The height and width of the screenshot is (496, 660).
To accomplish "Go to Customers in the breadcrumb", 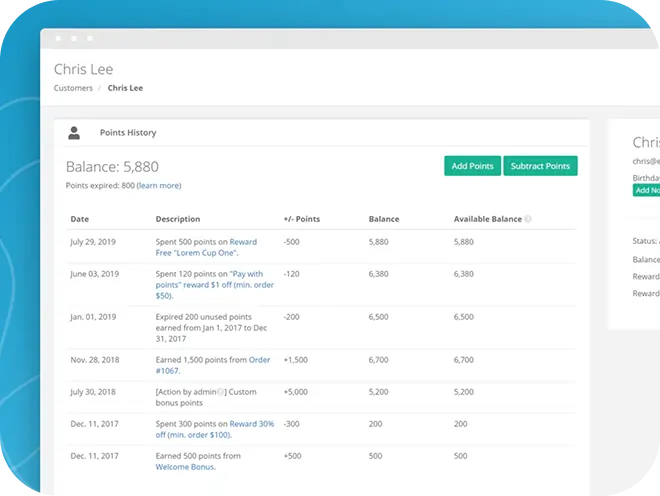I will [73, 88].
